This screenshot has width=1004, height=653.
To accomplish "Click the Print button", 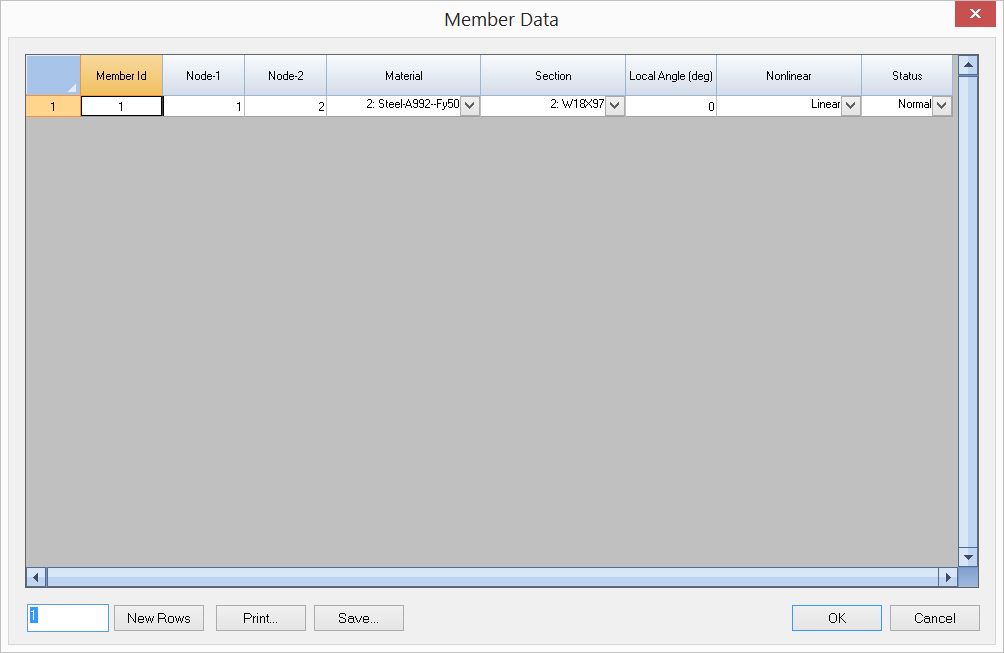I will [260, 617].
